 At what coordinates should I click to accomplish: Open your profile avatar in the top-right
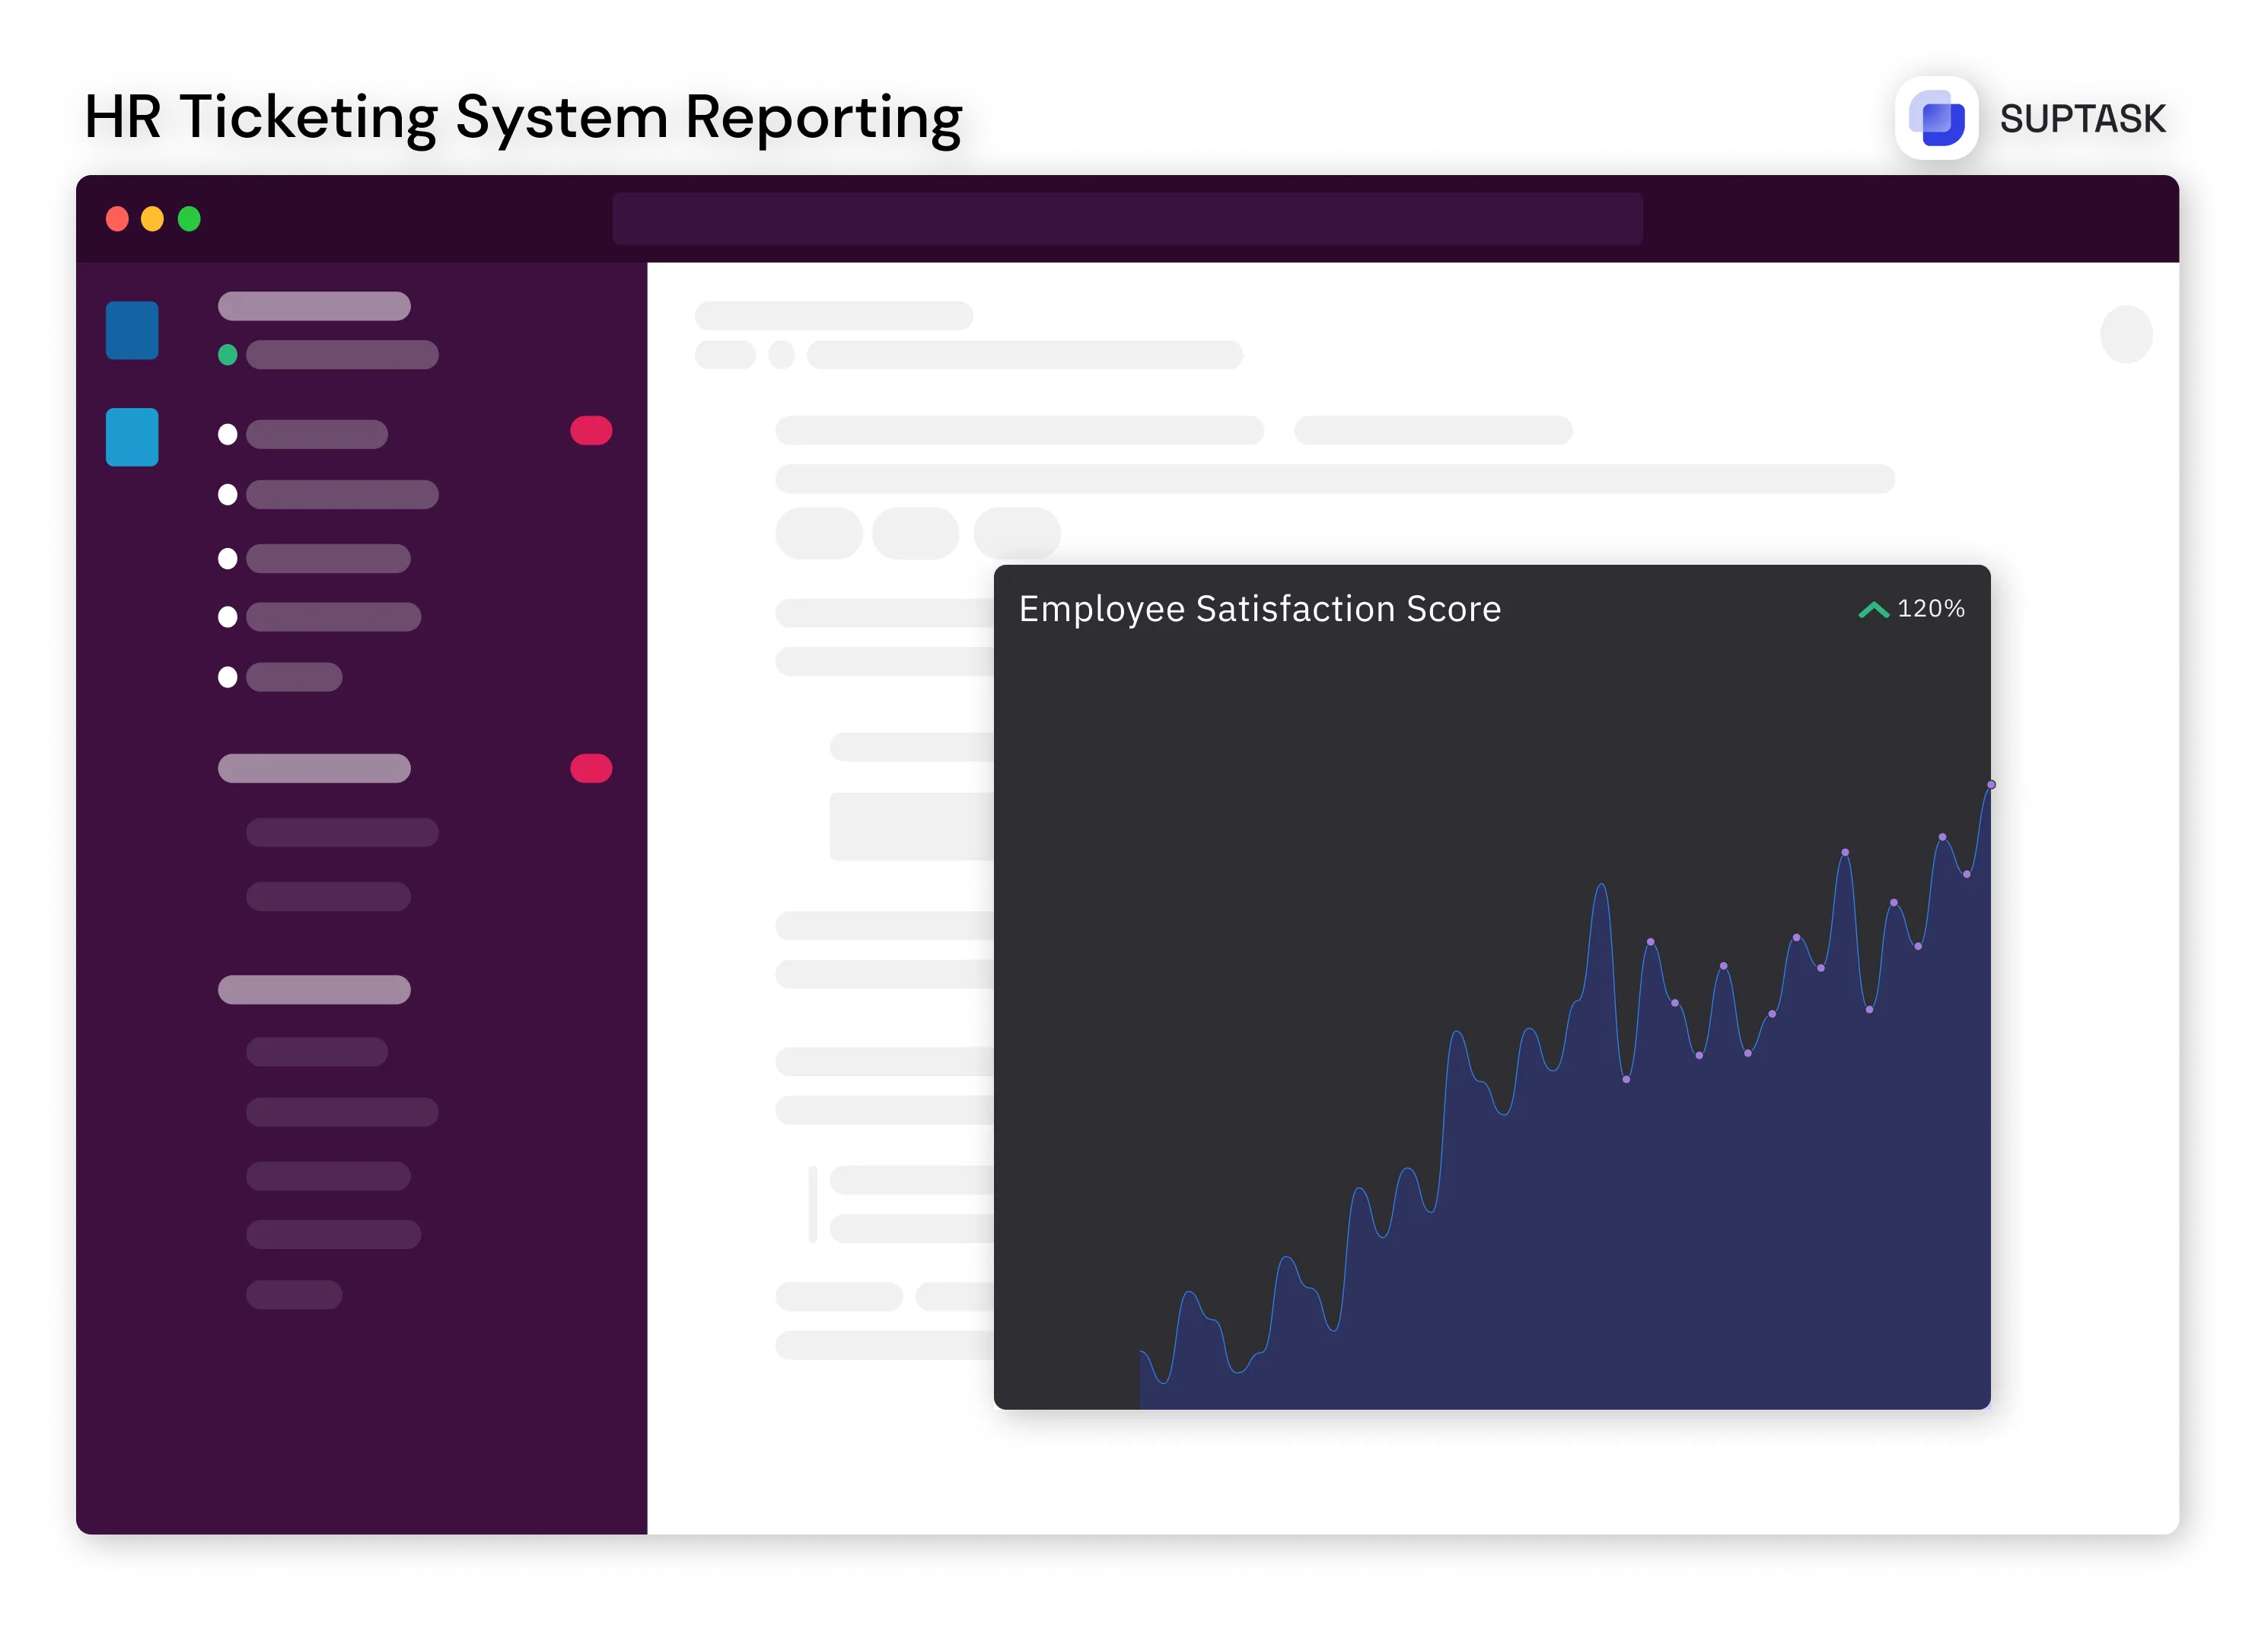2127,334
